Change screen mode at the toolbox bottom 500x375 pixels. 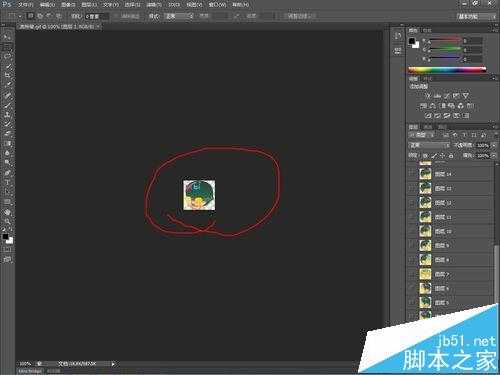[x=7, y=259]
